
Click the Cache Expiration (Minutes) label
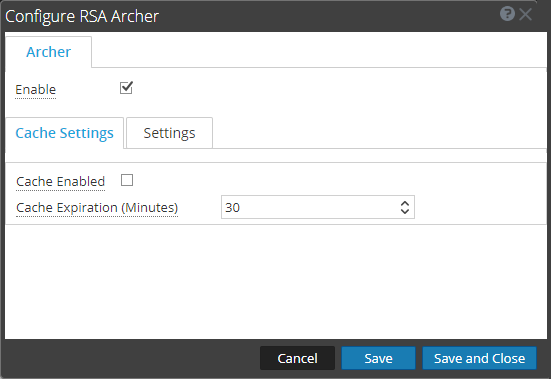coord(97,208)
